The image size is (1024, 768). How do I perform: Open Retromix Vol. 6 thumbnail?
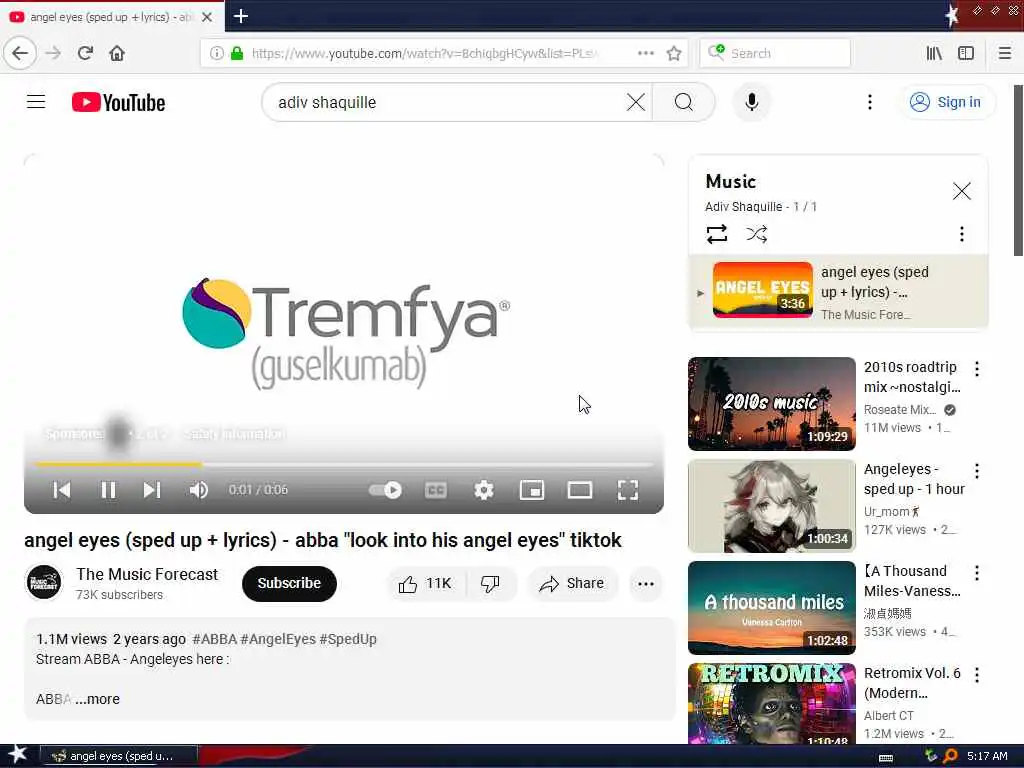pyautogui.click(x=772, y=703)
